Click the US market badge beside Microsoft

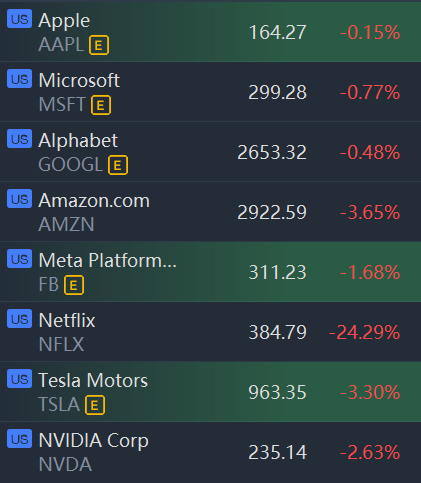pos(19,79)
